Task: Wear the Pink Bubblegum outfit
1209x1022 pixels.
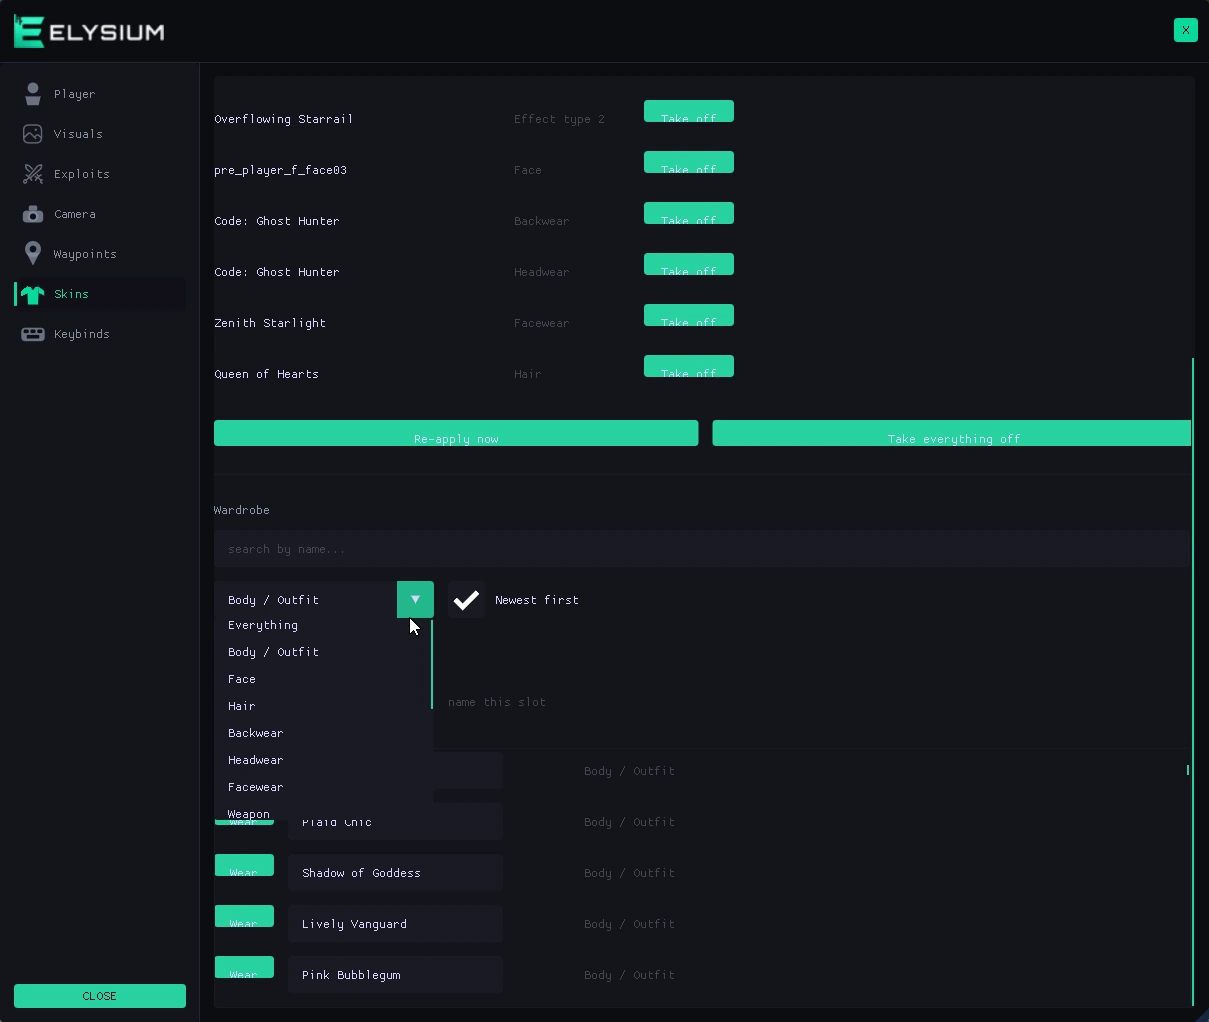Action: (244, 967)
